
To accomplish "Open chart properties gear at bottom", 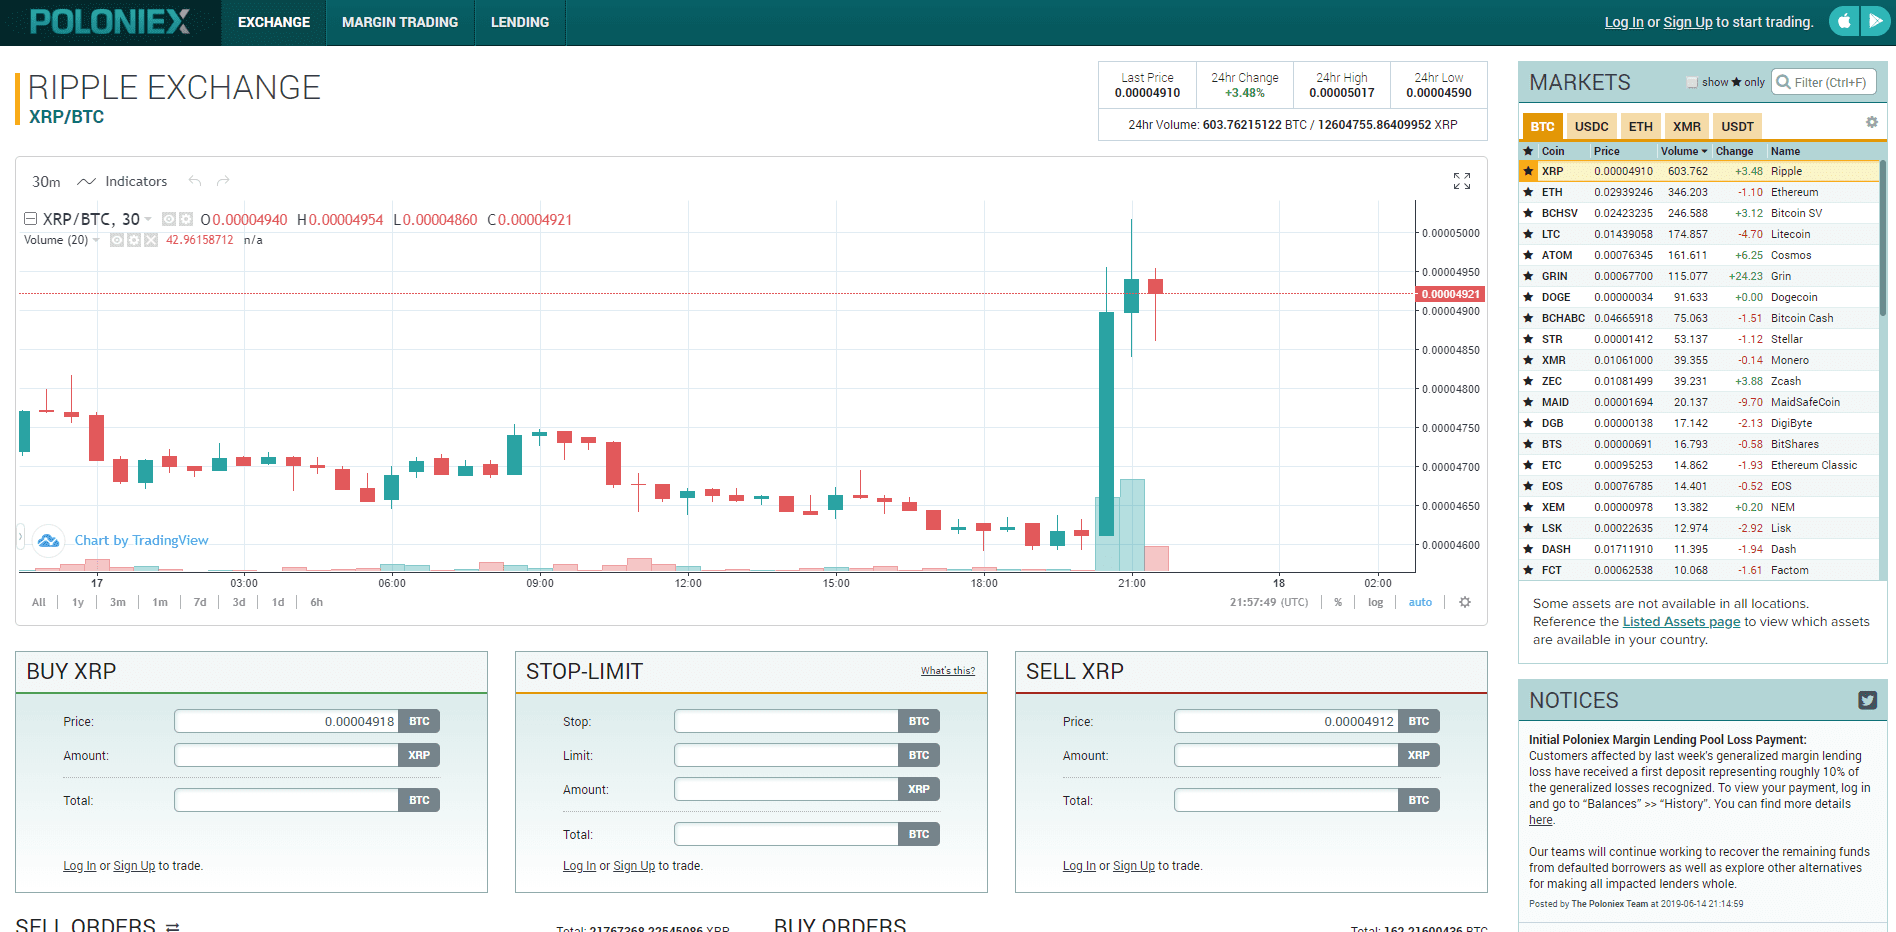I will click(x=1465, y=602).
